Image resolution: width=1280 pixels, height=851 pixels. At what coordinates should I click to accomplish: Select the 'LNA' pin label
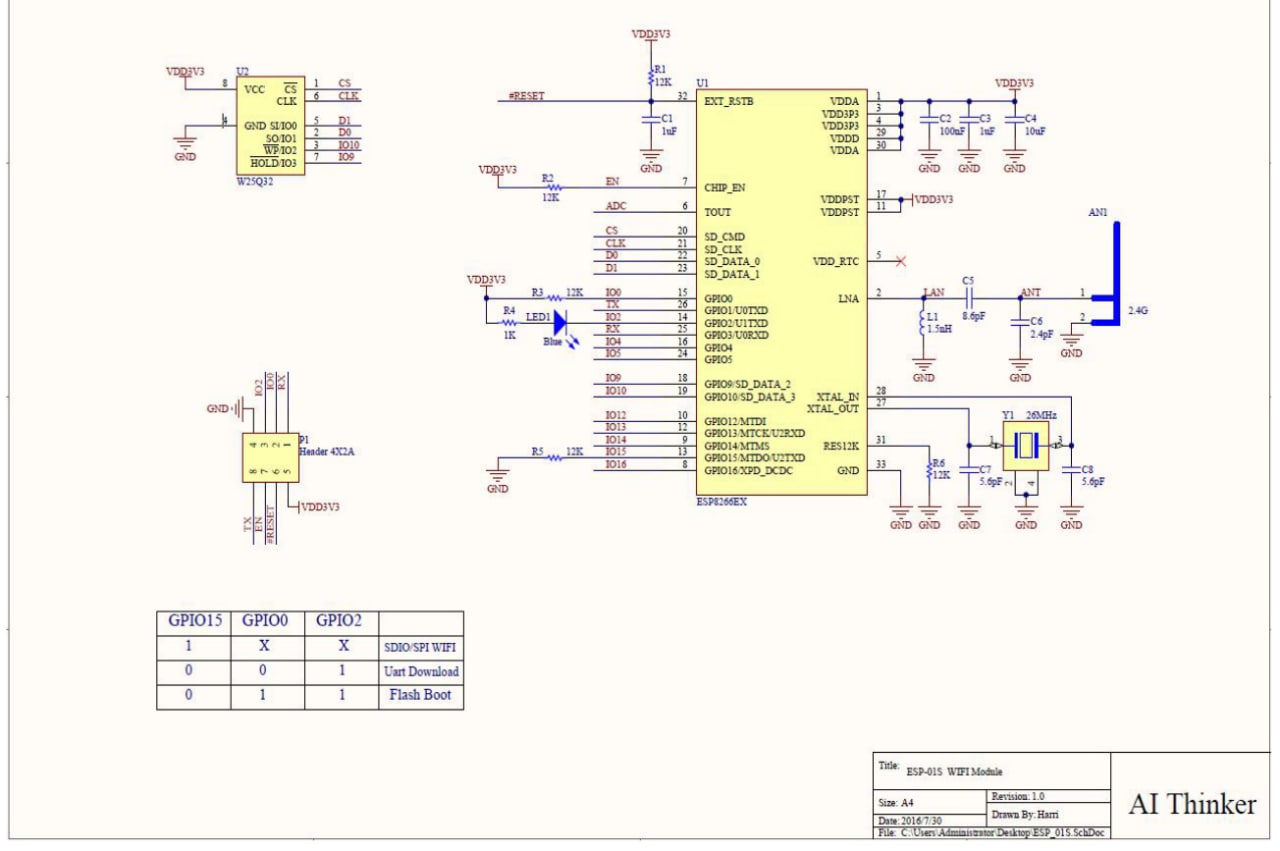(848, 297)
